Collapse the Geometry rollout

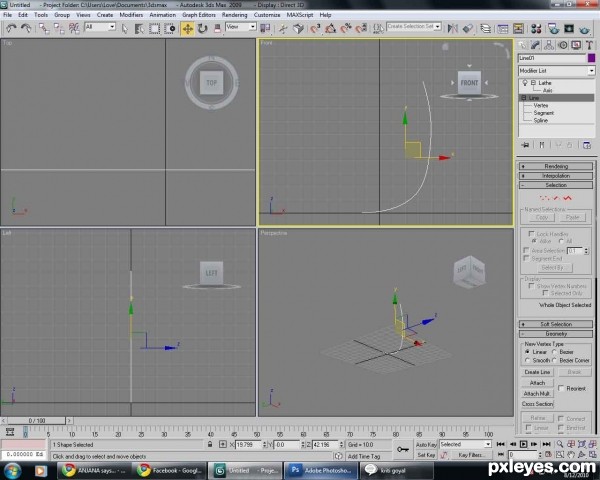[556, 334]
